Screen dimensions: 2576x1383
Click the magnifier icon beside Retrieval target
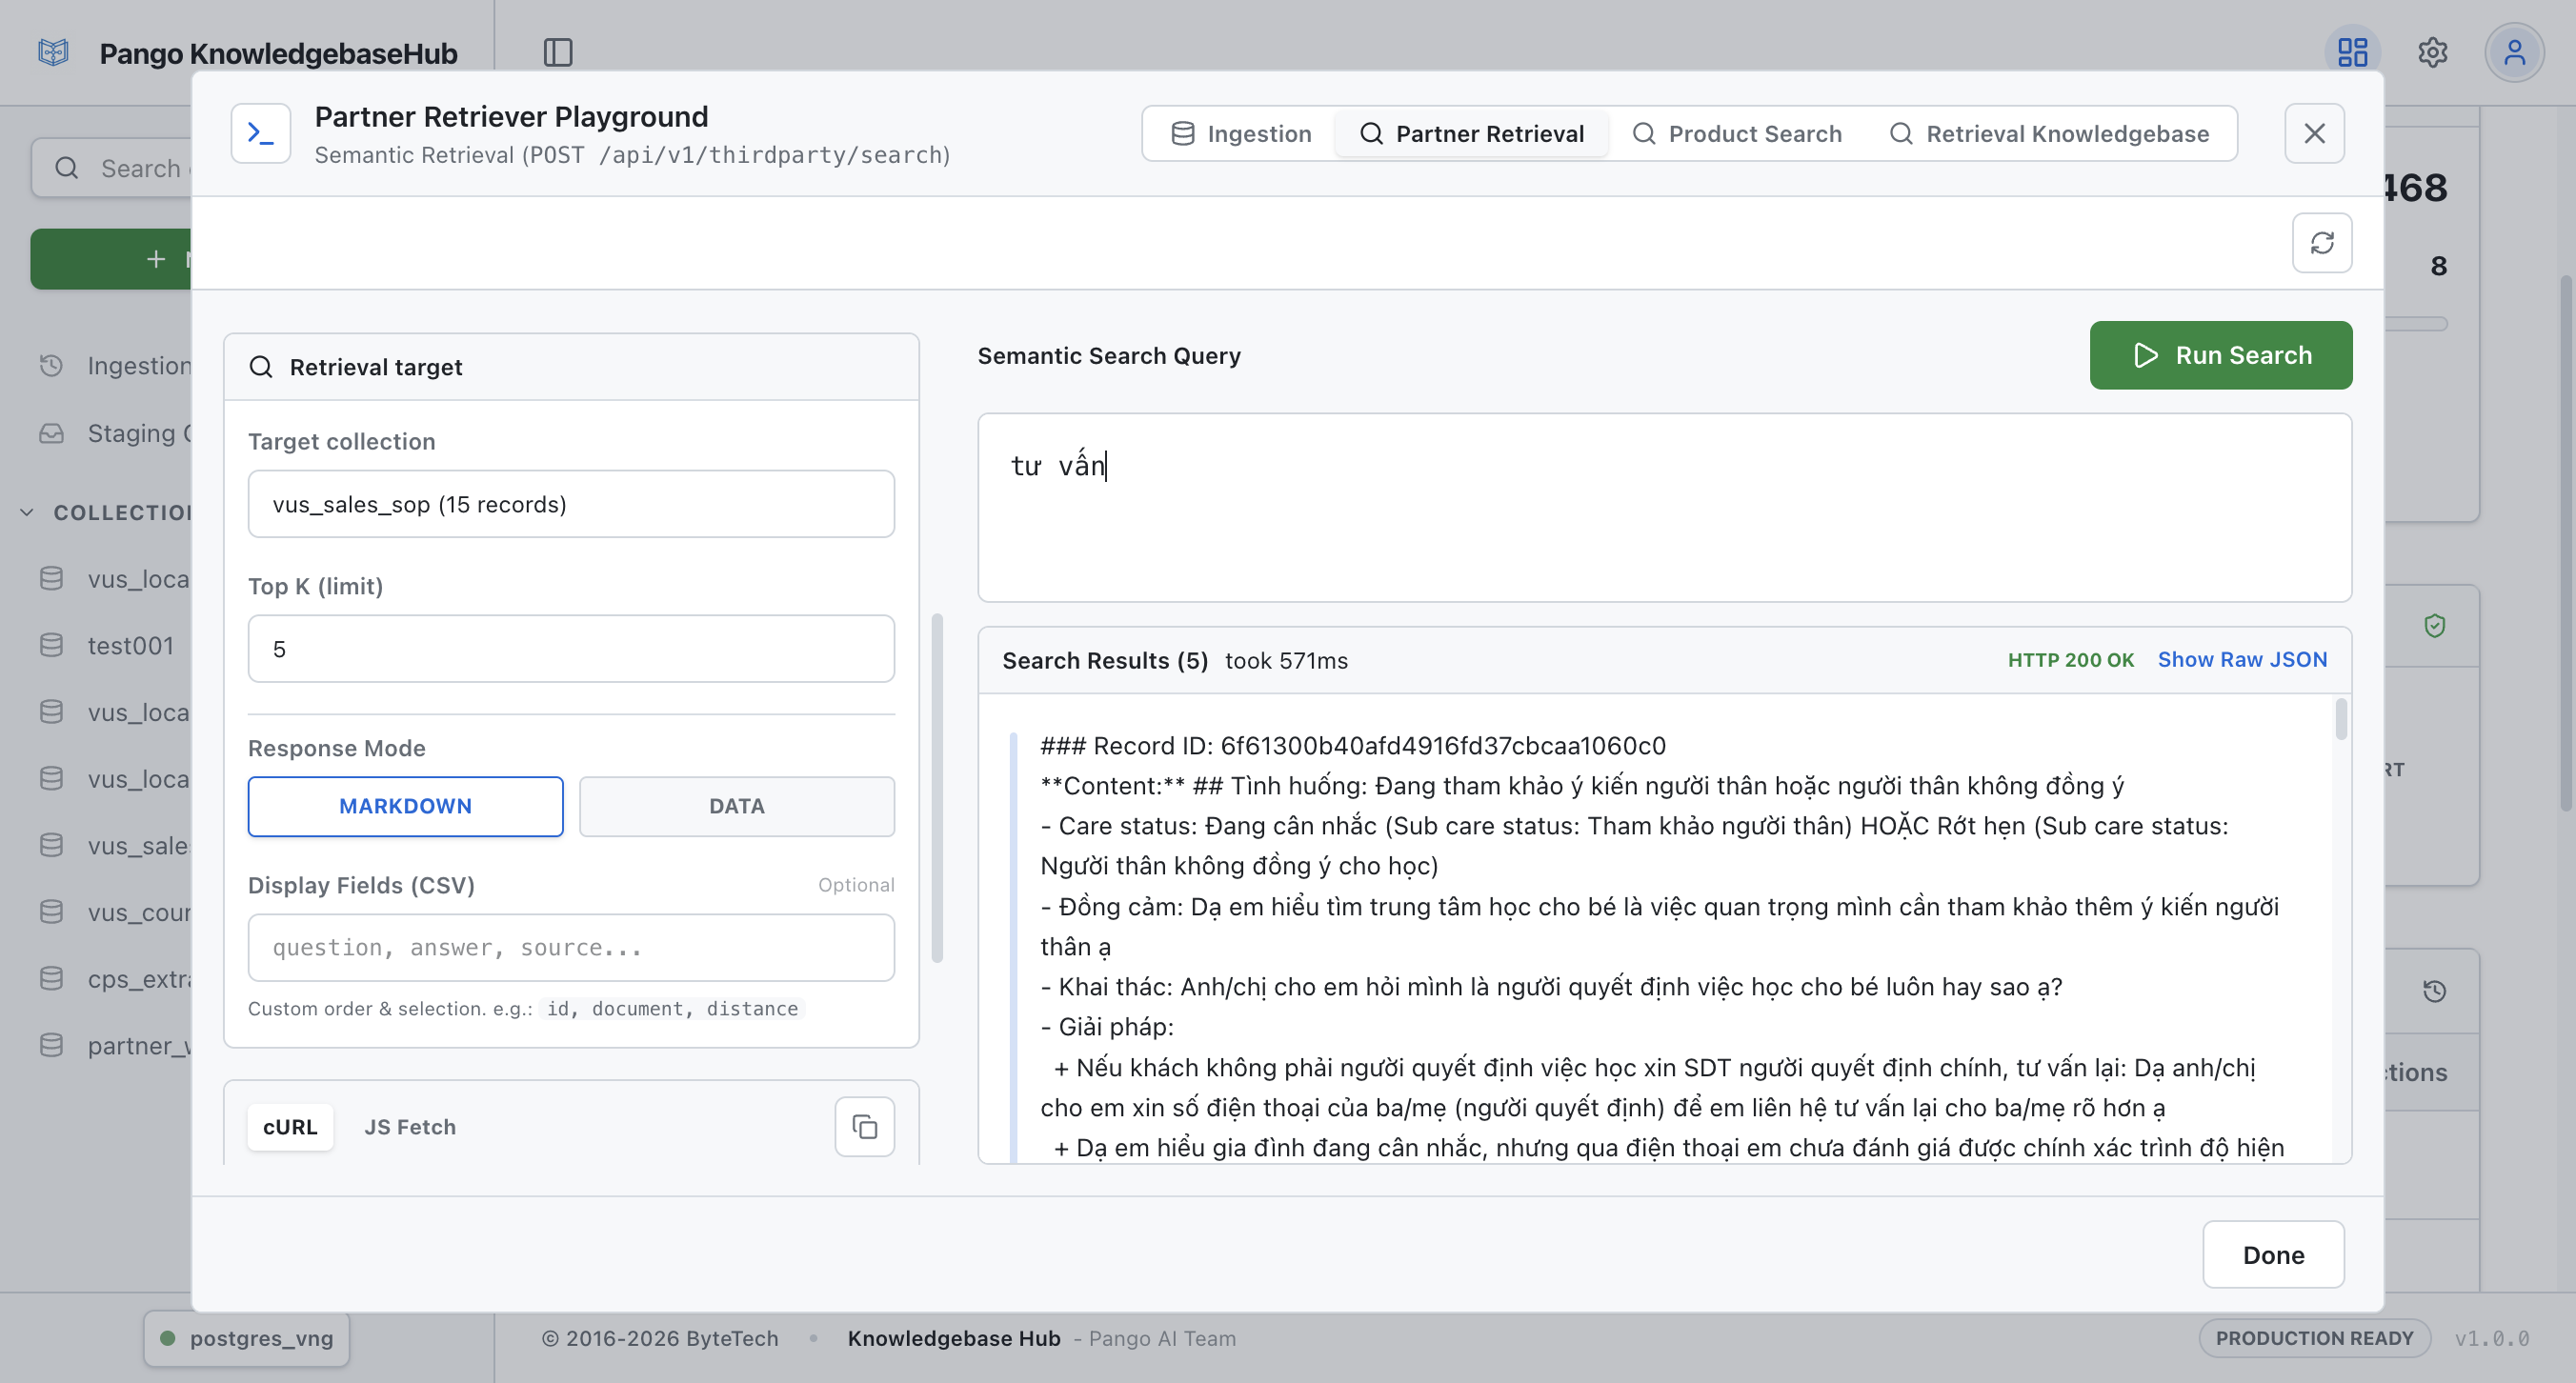(x=261, y=367)
